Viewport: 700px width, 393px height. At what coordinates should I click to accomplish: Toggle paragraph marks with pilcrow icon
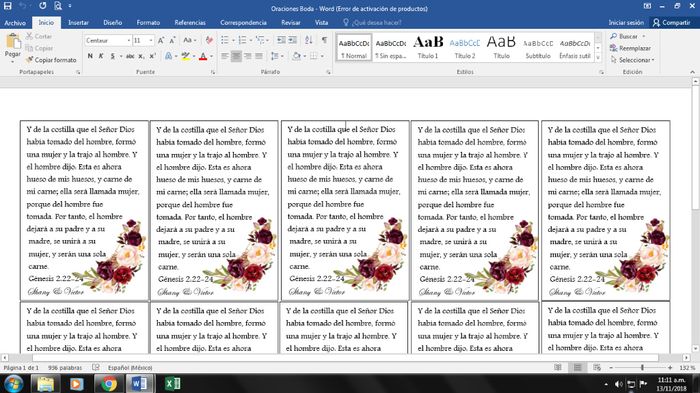[x=324, y=40]
